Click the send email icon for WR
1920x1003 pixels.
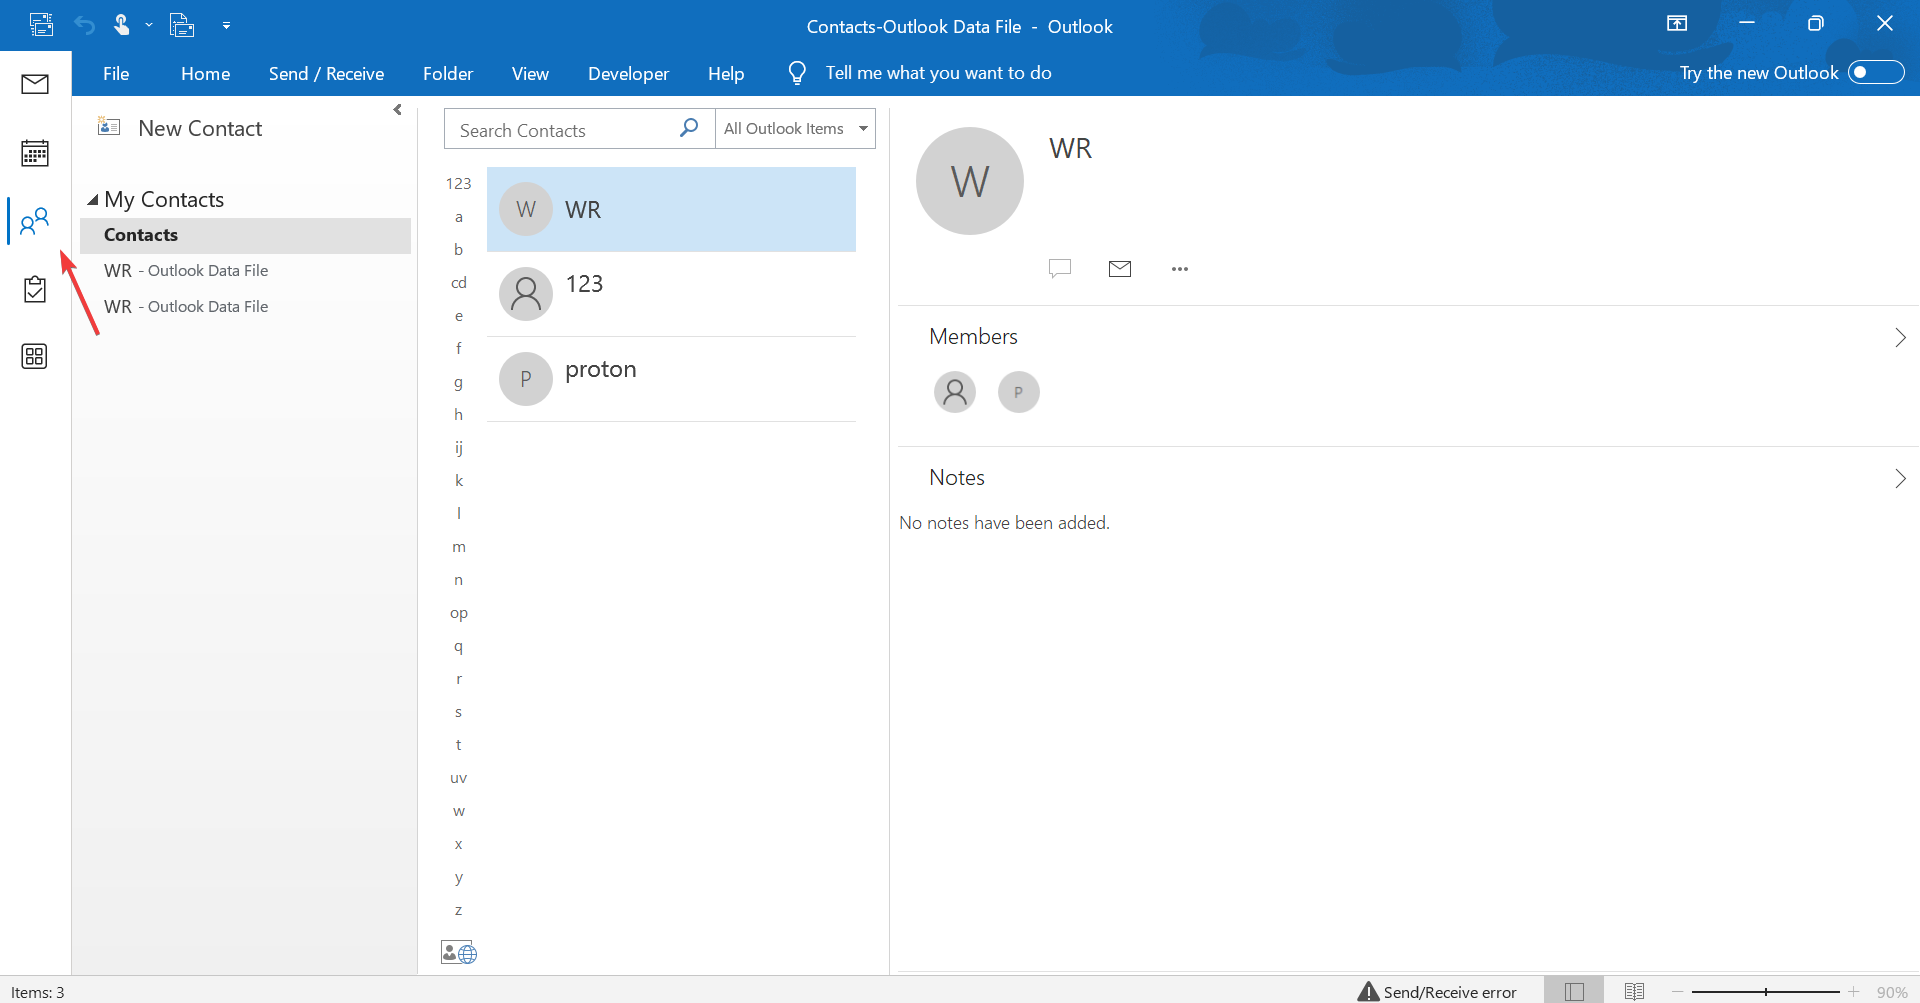click(x=1120, y=268)
